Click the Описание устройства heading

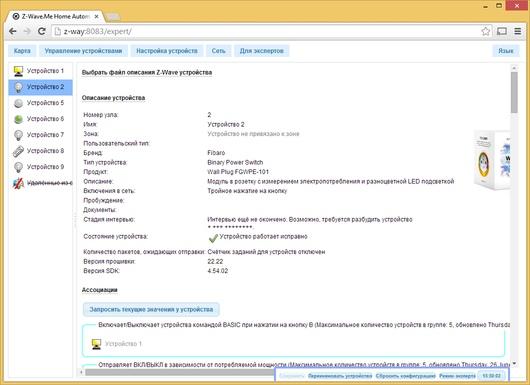coord(114,98)
